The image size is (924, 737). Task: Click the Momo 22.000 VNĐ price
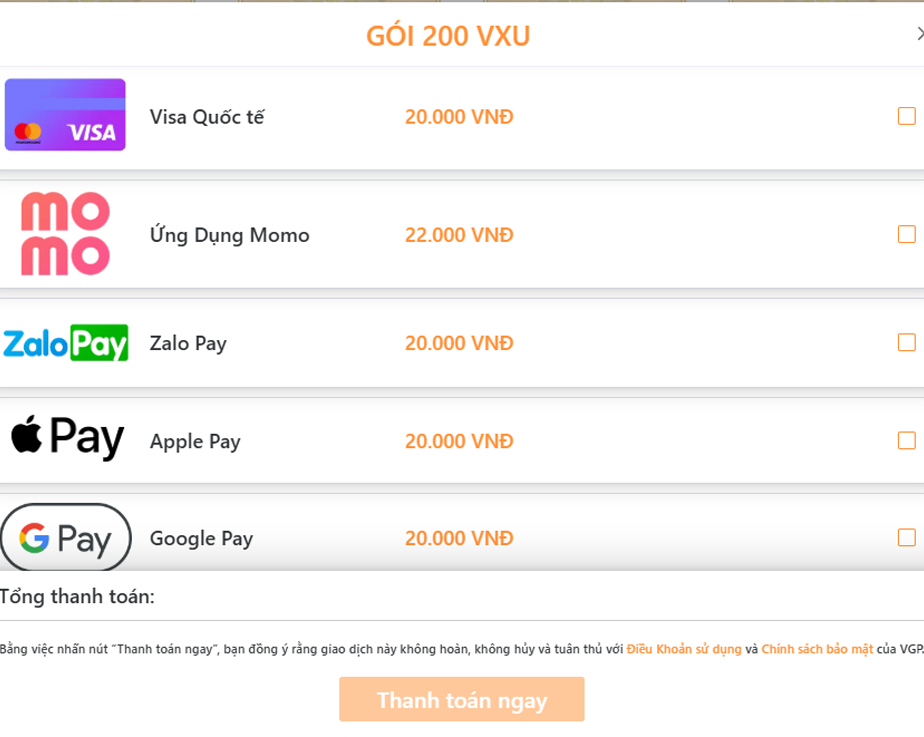click(x=459, y=235)
